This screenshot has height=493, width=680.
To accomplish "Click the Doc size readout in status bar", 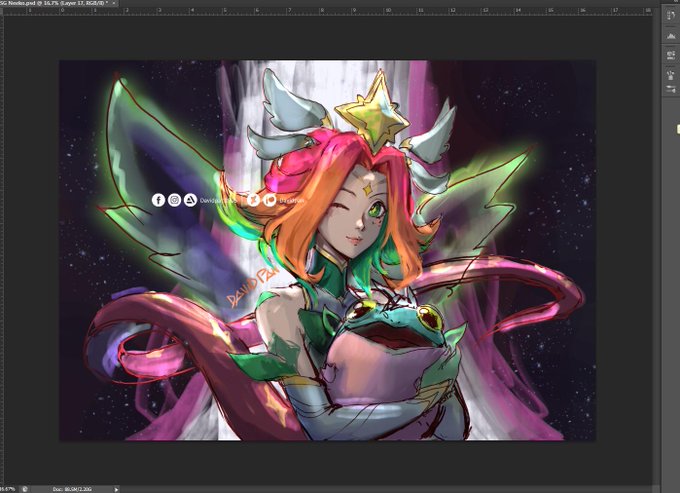I will point(72,489).
